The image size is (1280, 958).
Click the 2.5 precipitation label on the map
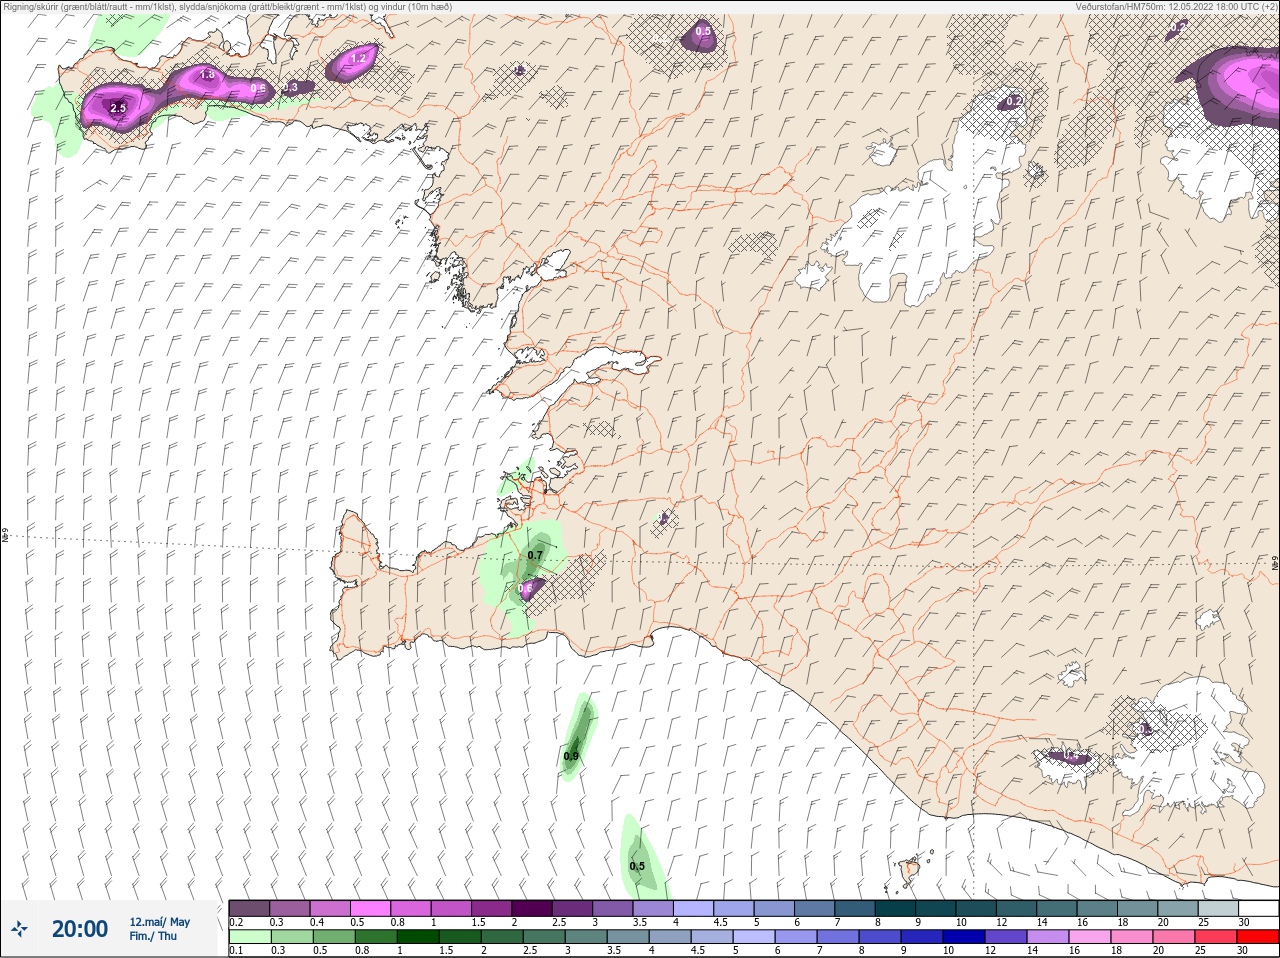coord(118,108)
